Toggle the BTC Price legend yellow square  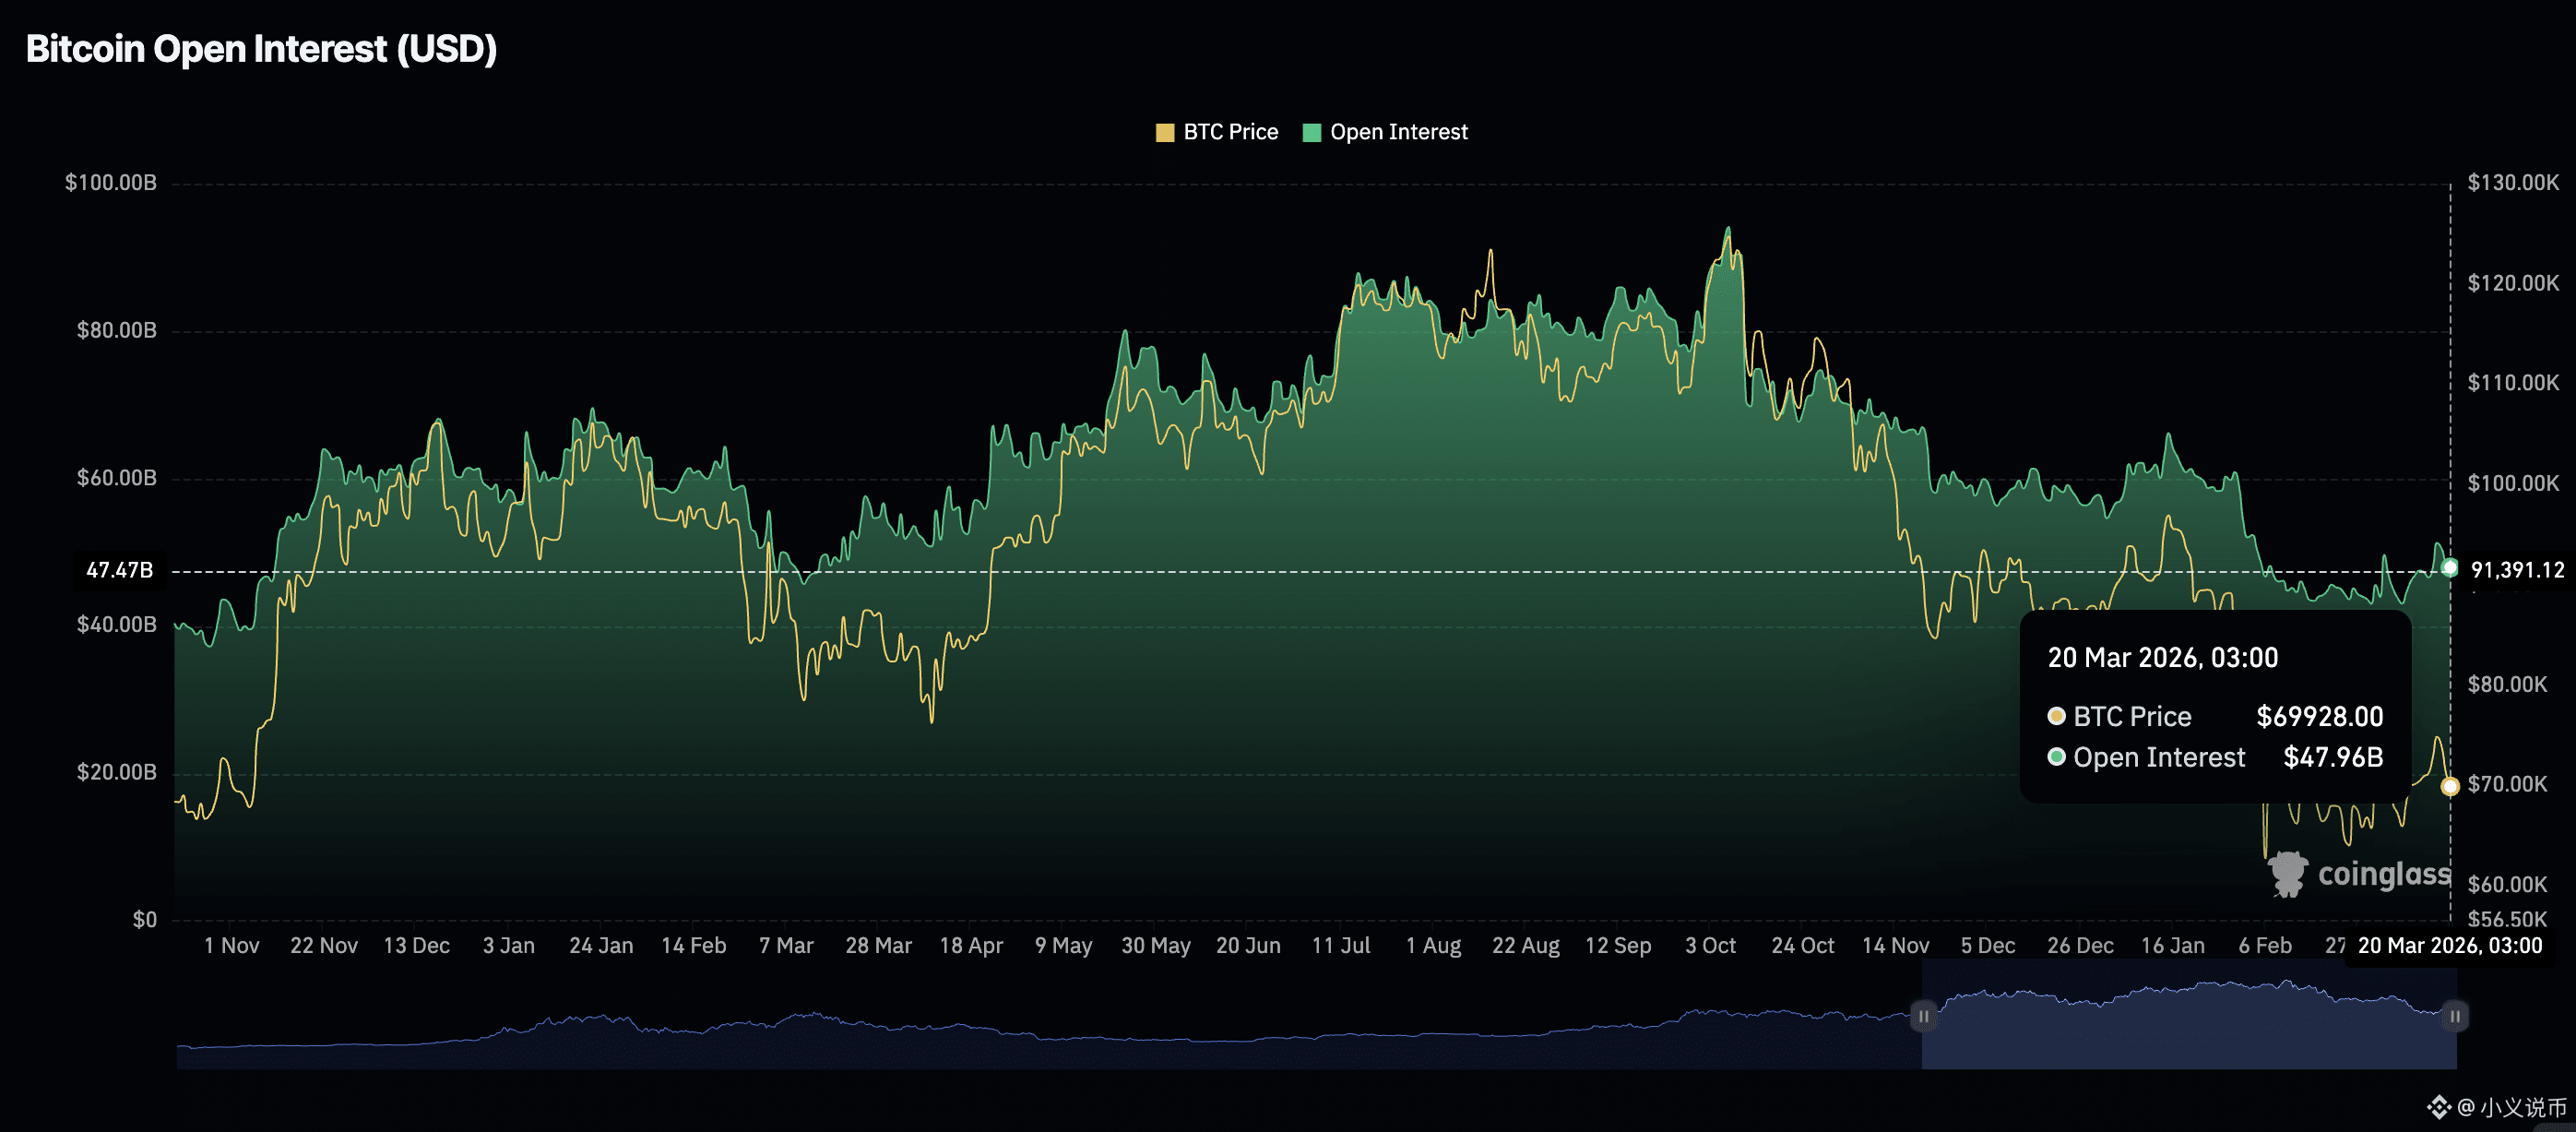(1164, 133)
